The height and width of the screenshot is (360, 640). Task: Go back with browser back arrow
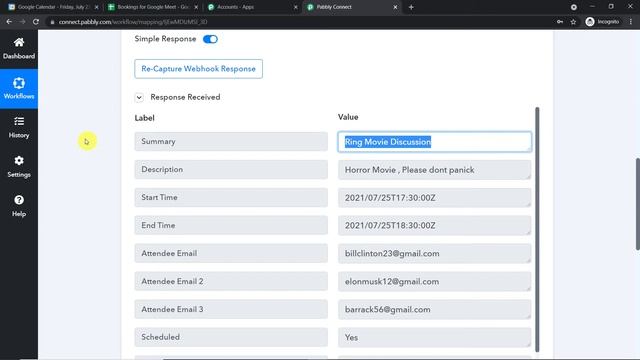point(9,22)
